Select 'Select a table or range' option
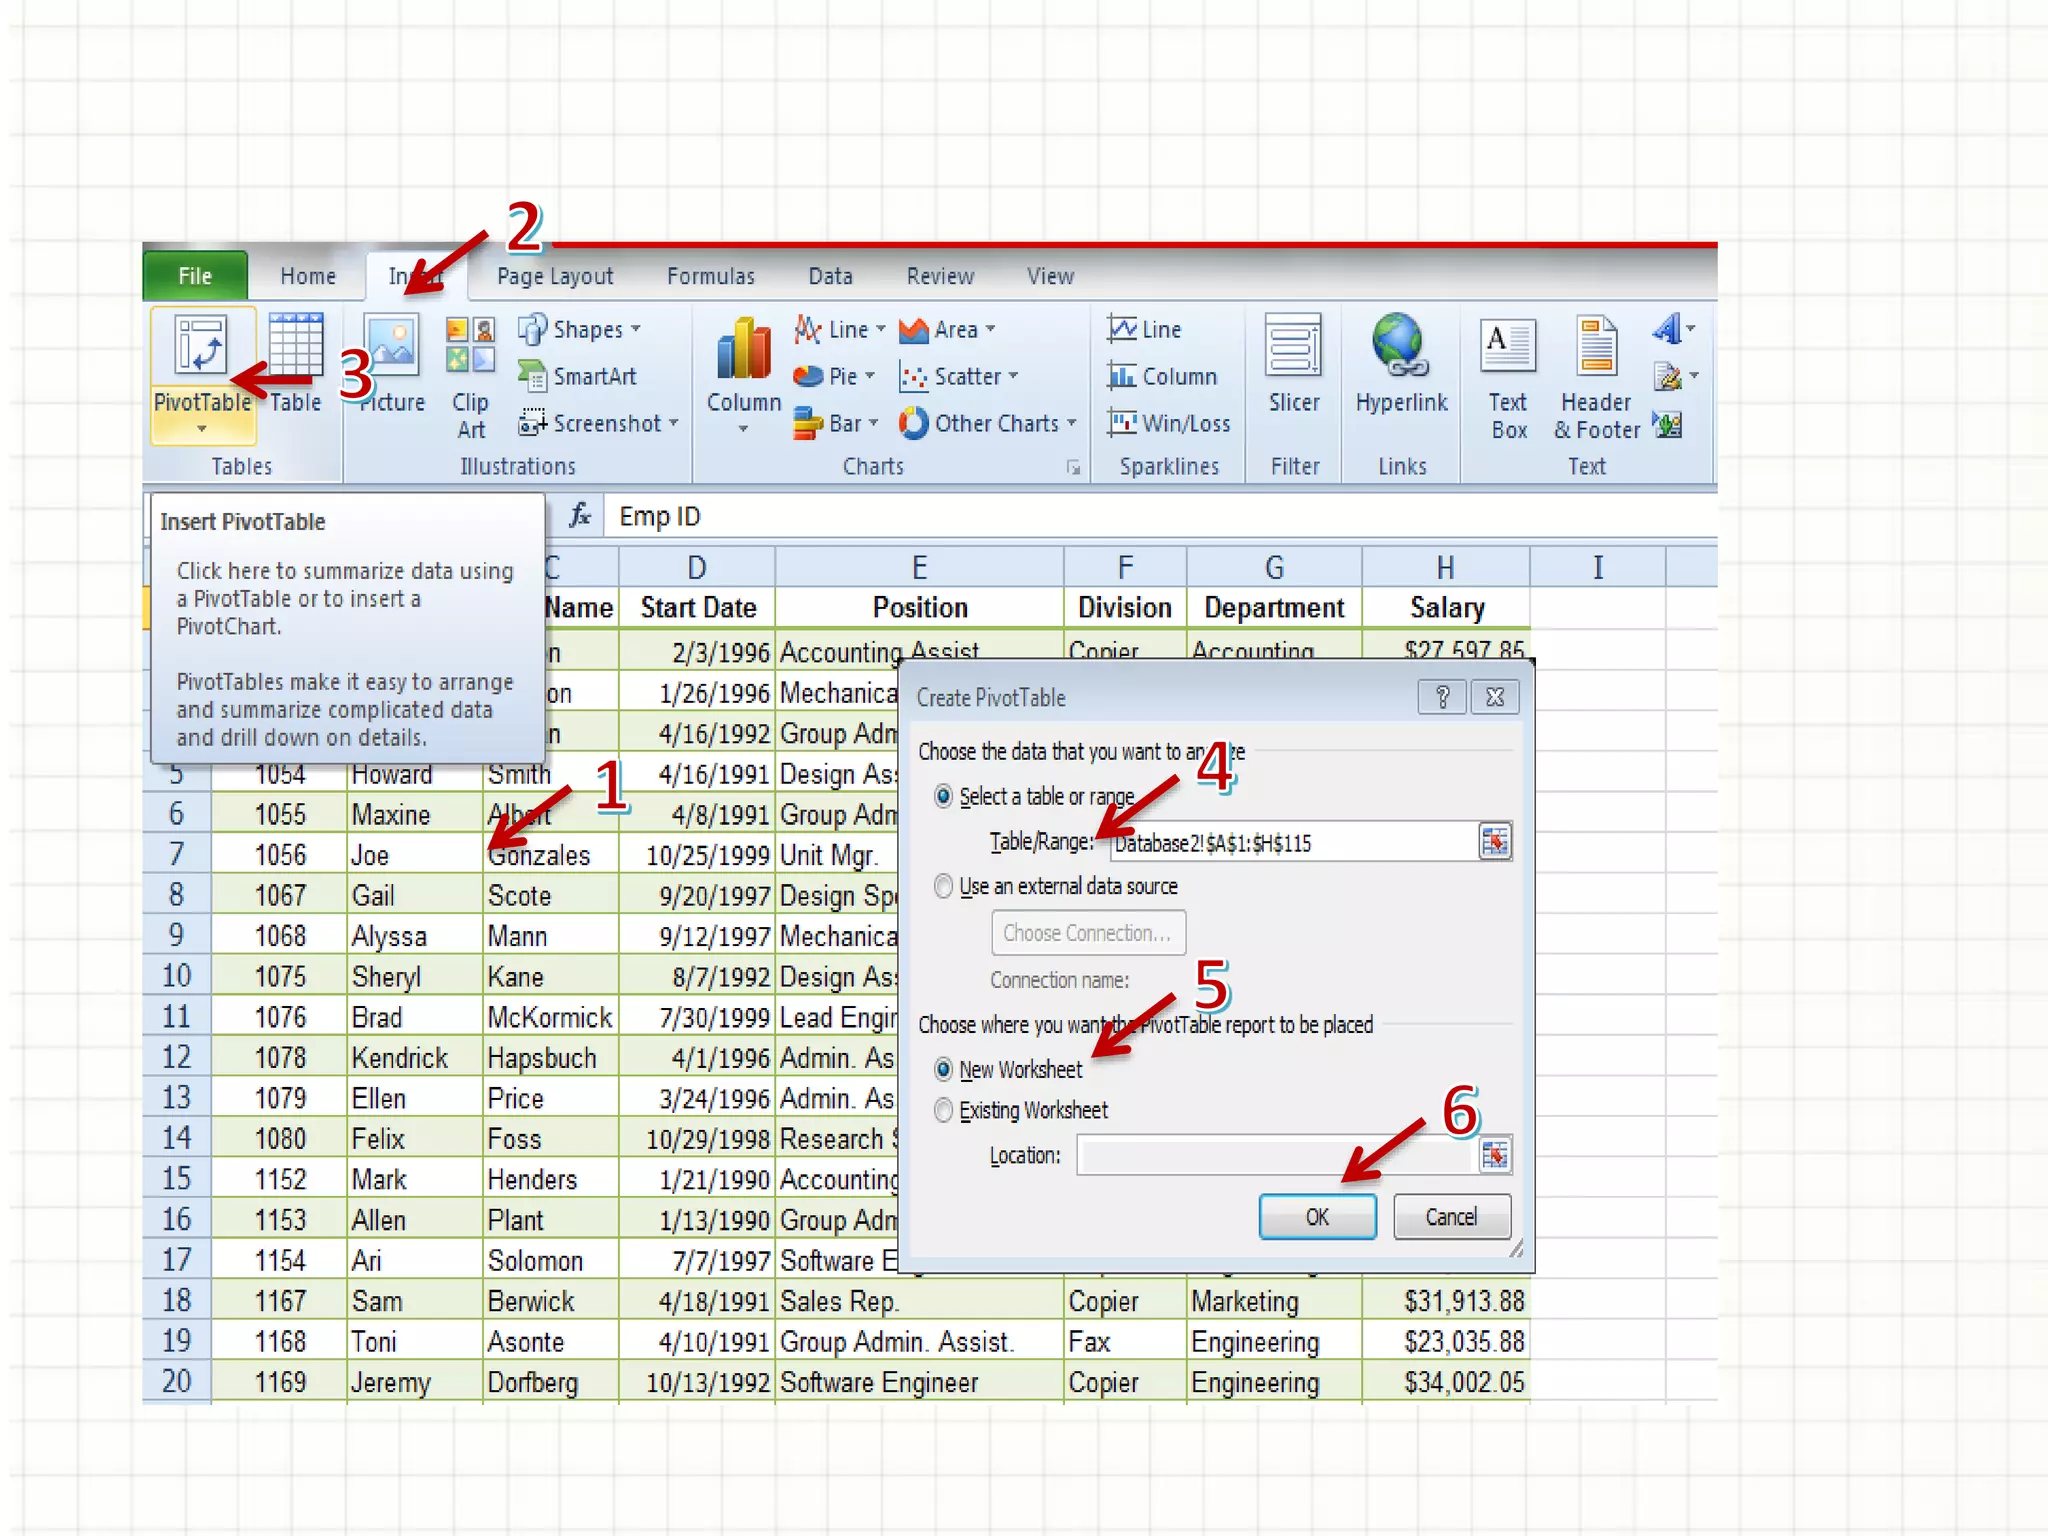Image resolution: width=2048 pixels, height=1536 pixels. 943,796
